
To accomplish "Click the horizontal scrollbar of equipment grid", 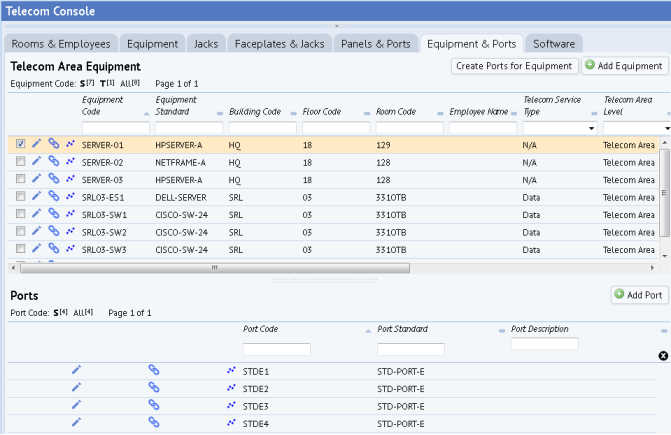I will pos(215,268).
